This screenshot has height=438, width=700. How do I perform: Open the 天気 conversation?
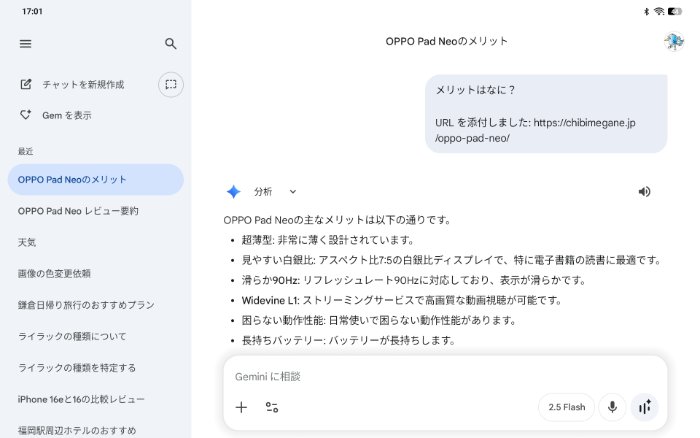click(x=27, y=242)
